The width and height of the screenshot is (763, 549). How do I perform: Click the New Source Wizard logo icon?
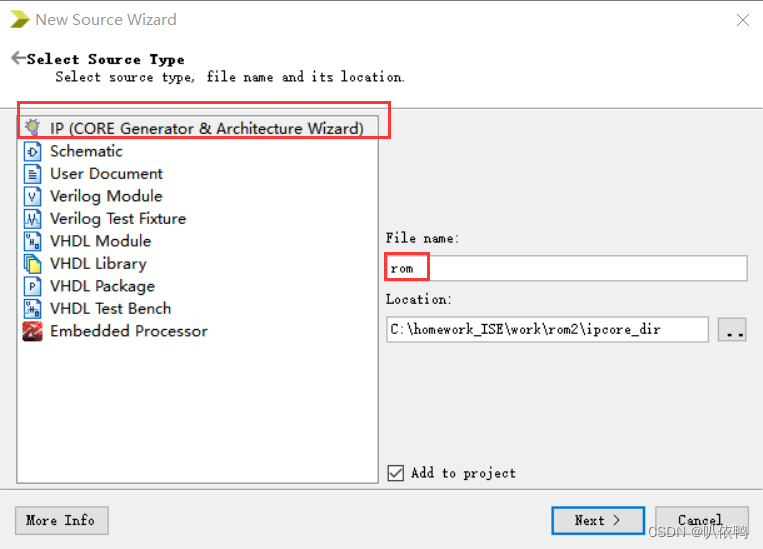click(19, 19)
